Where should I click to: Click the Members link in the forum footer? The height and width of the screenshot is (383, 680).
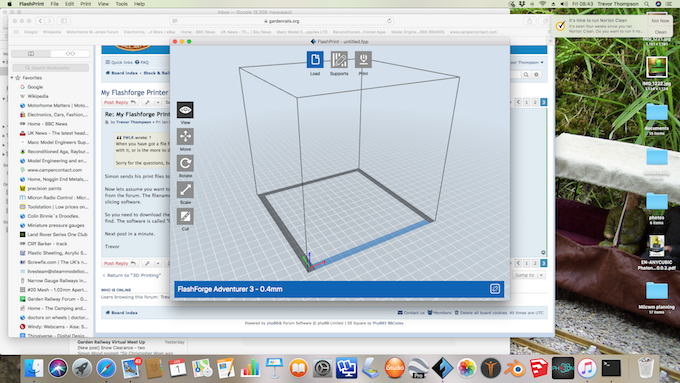point(439,313)
